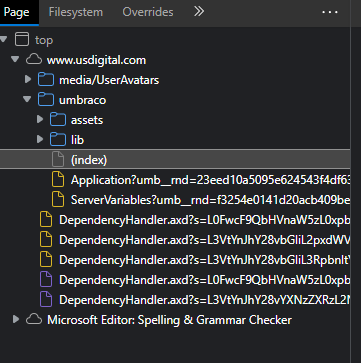Click the Application?umb__rnd file icon
361x363 pixels.
[x=58, y=180]
